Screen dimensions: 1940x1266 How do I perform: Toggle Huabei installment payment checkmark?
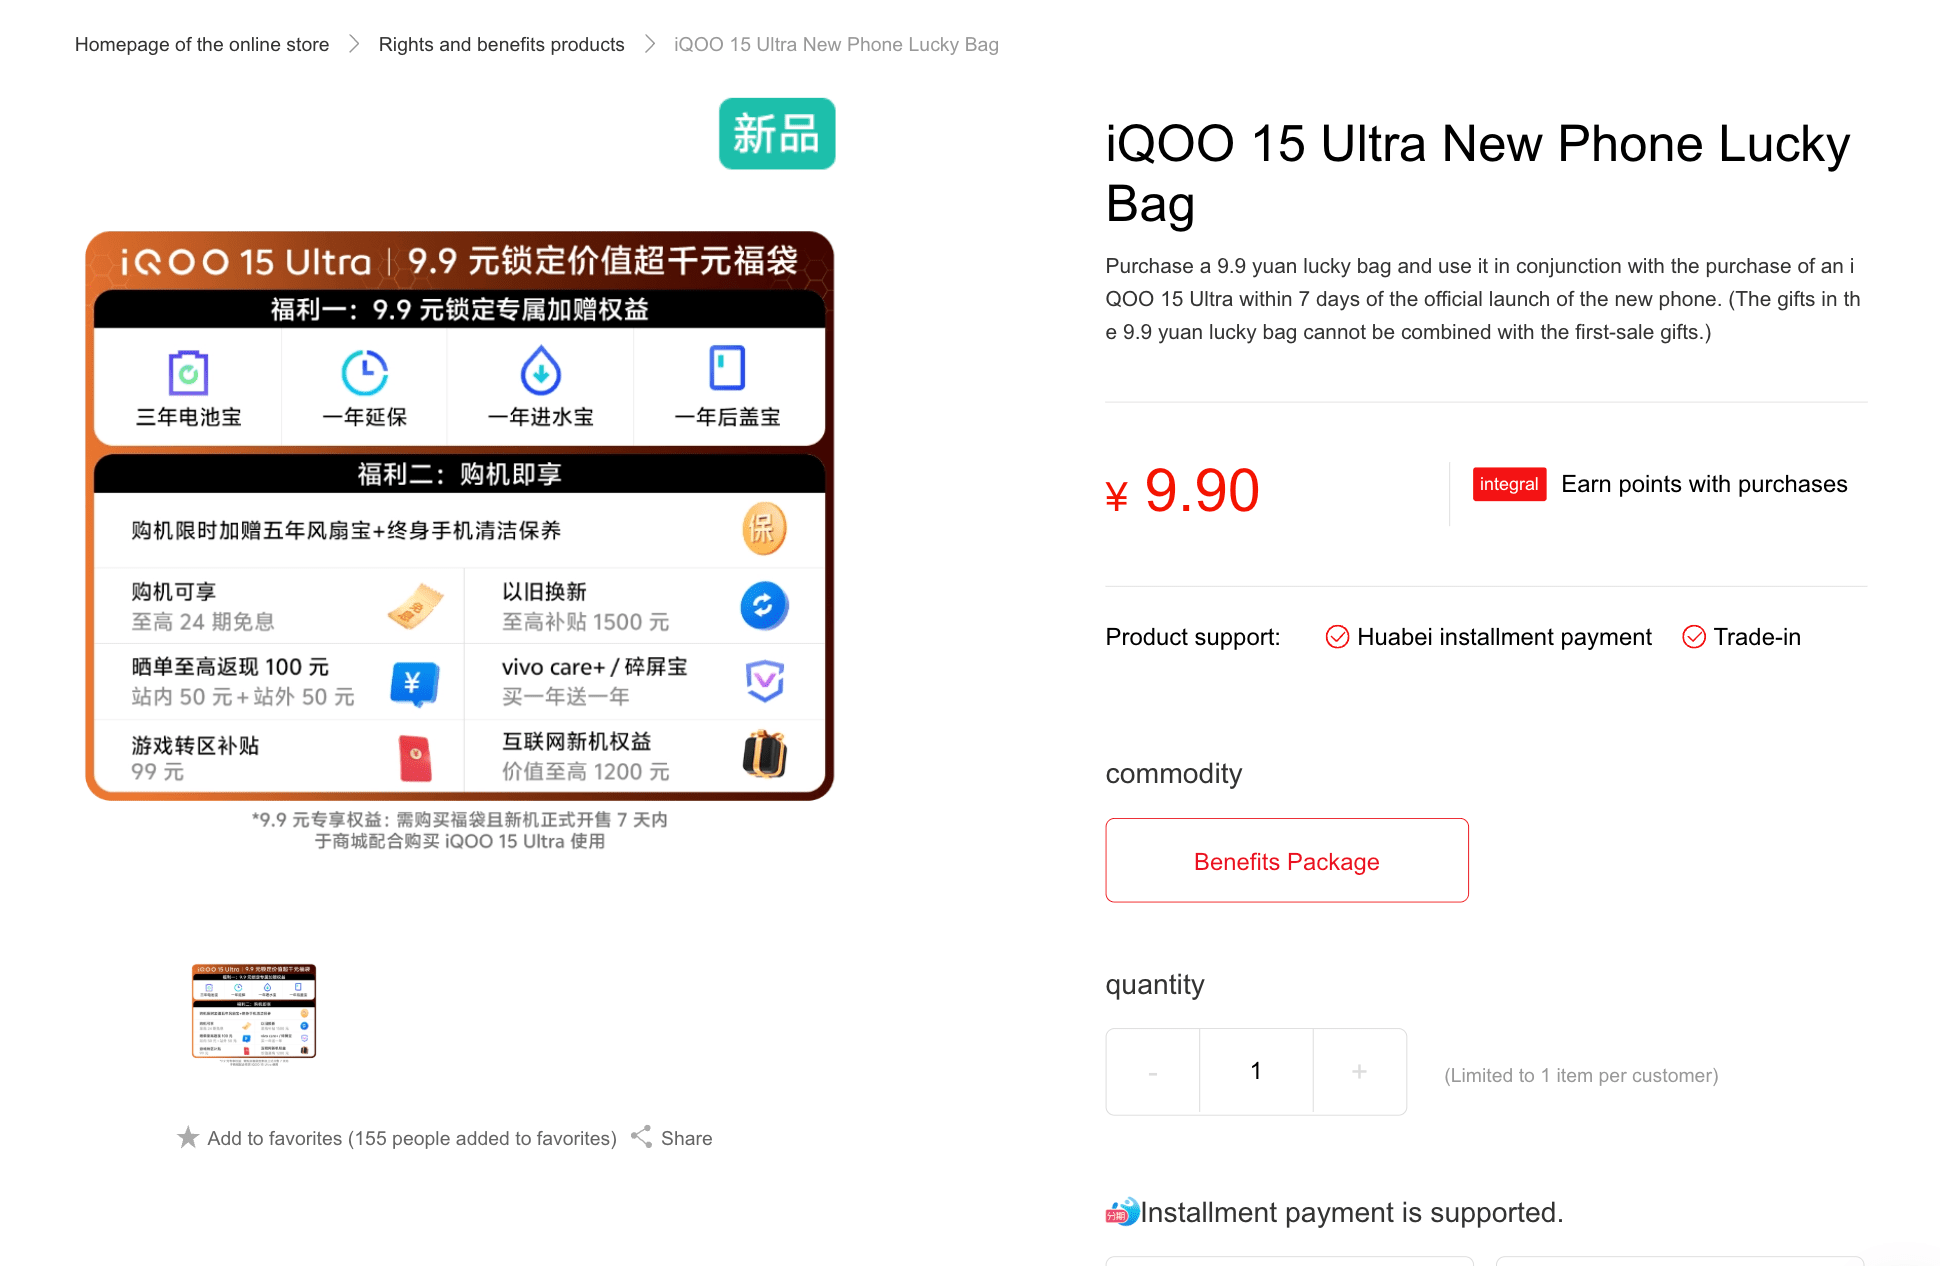1337,637
